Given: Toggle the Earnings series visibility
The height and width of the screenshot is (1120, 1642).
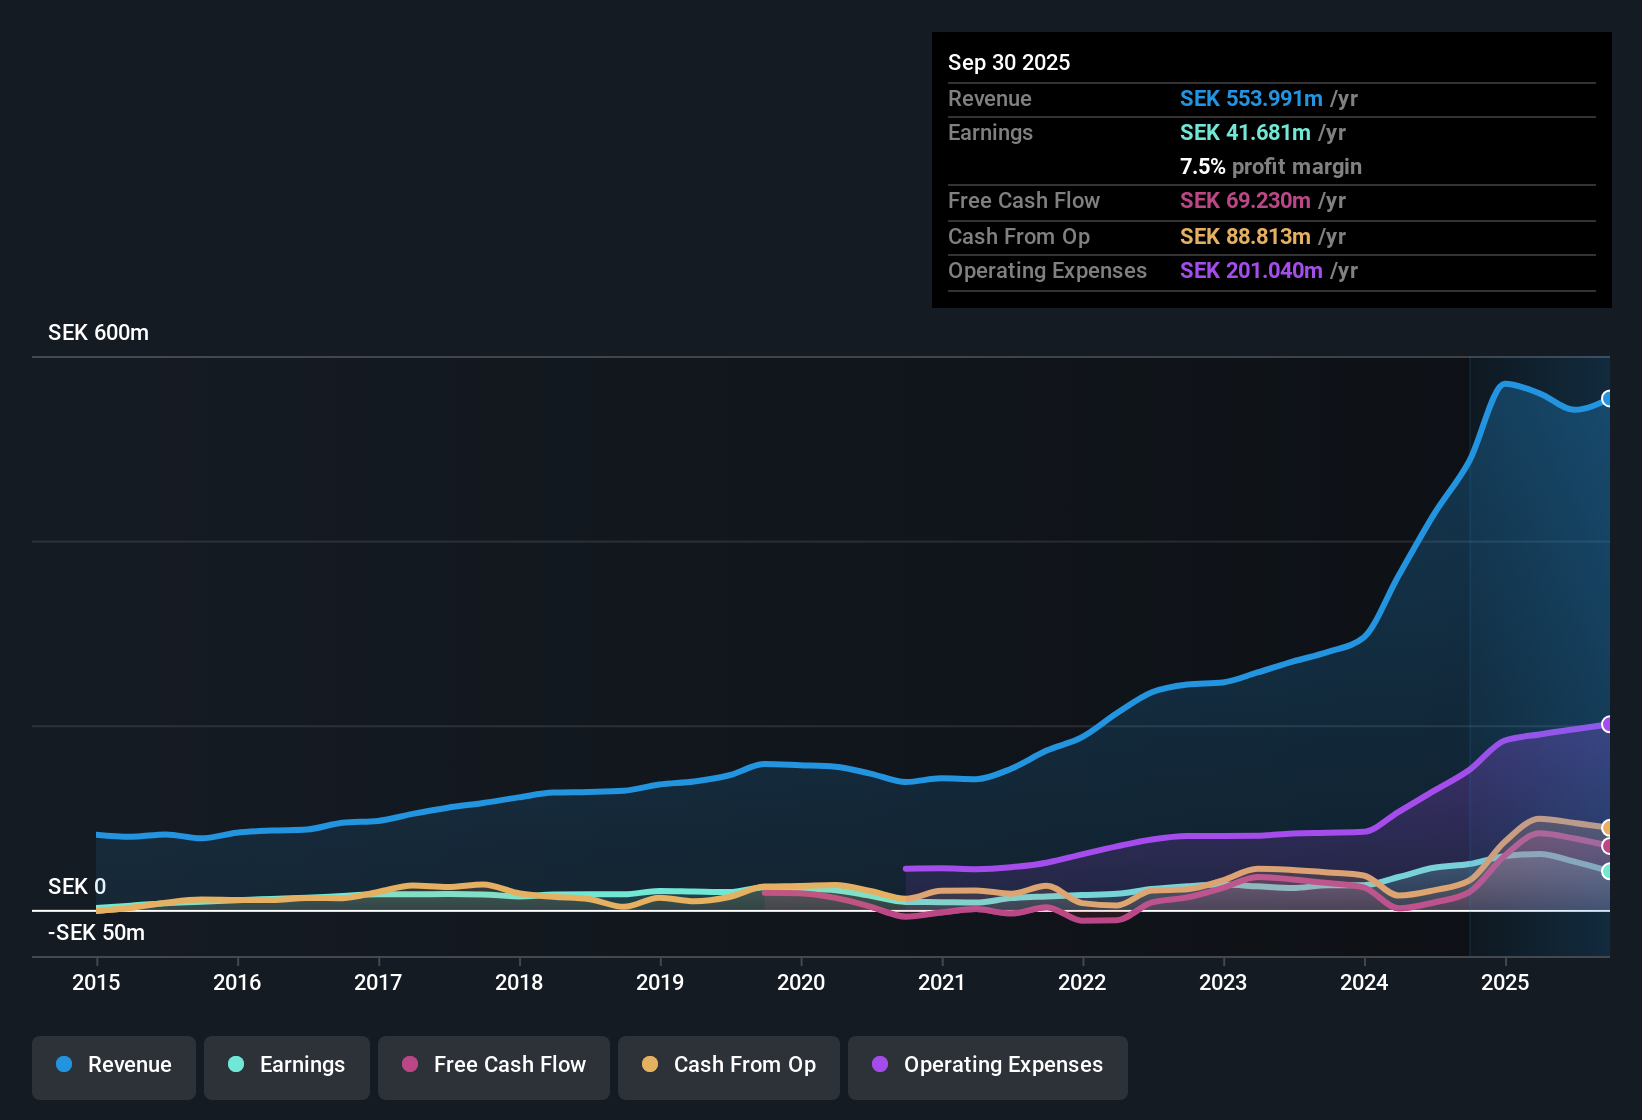Looking at the screenshot, I should [x=287, y=1066].
